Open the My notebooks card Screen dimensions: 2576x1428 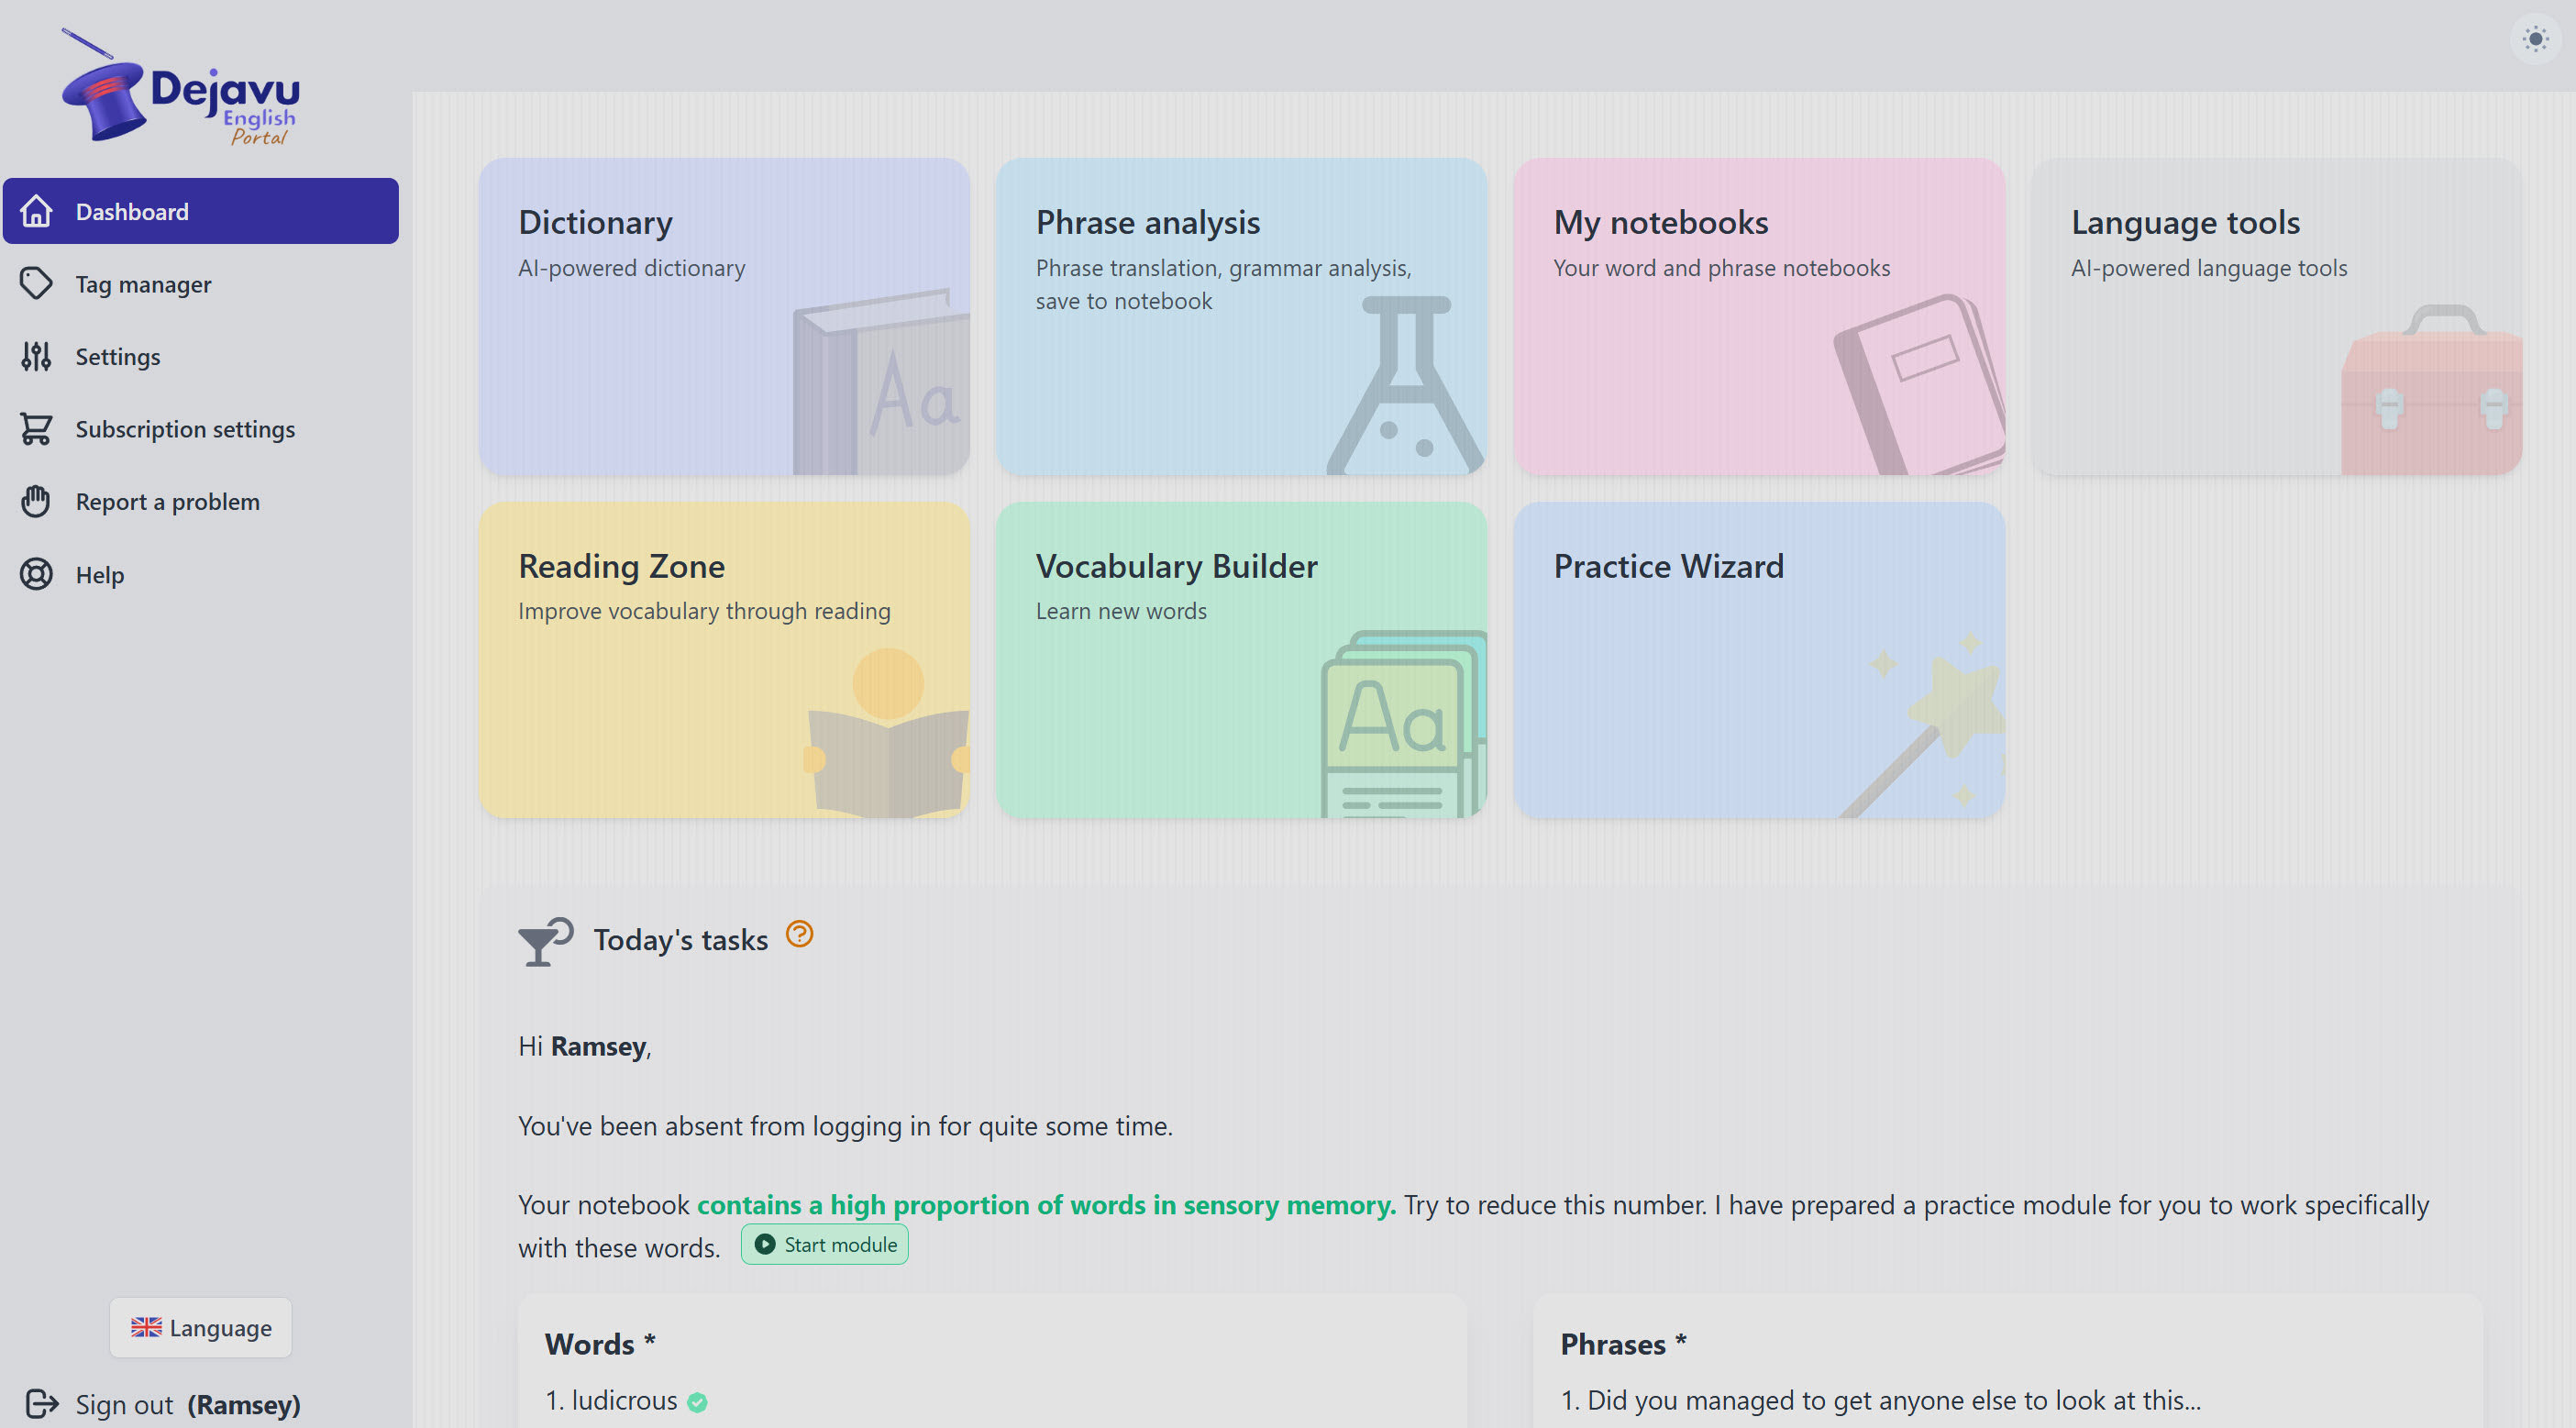pyautogui.click(x=1759, y=316)
